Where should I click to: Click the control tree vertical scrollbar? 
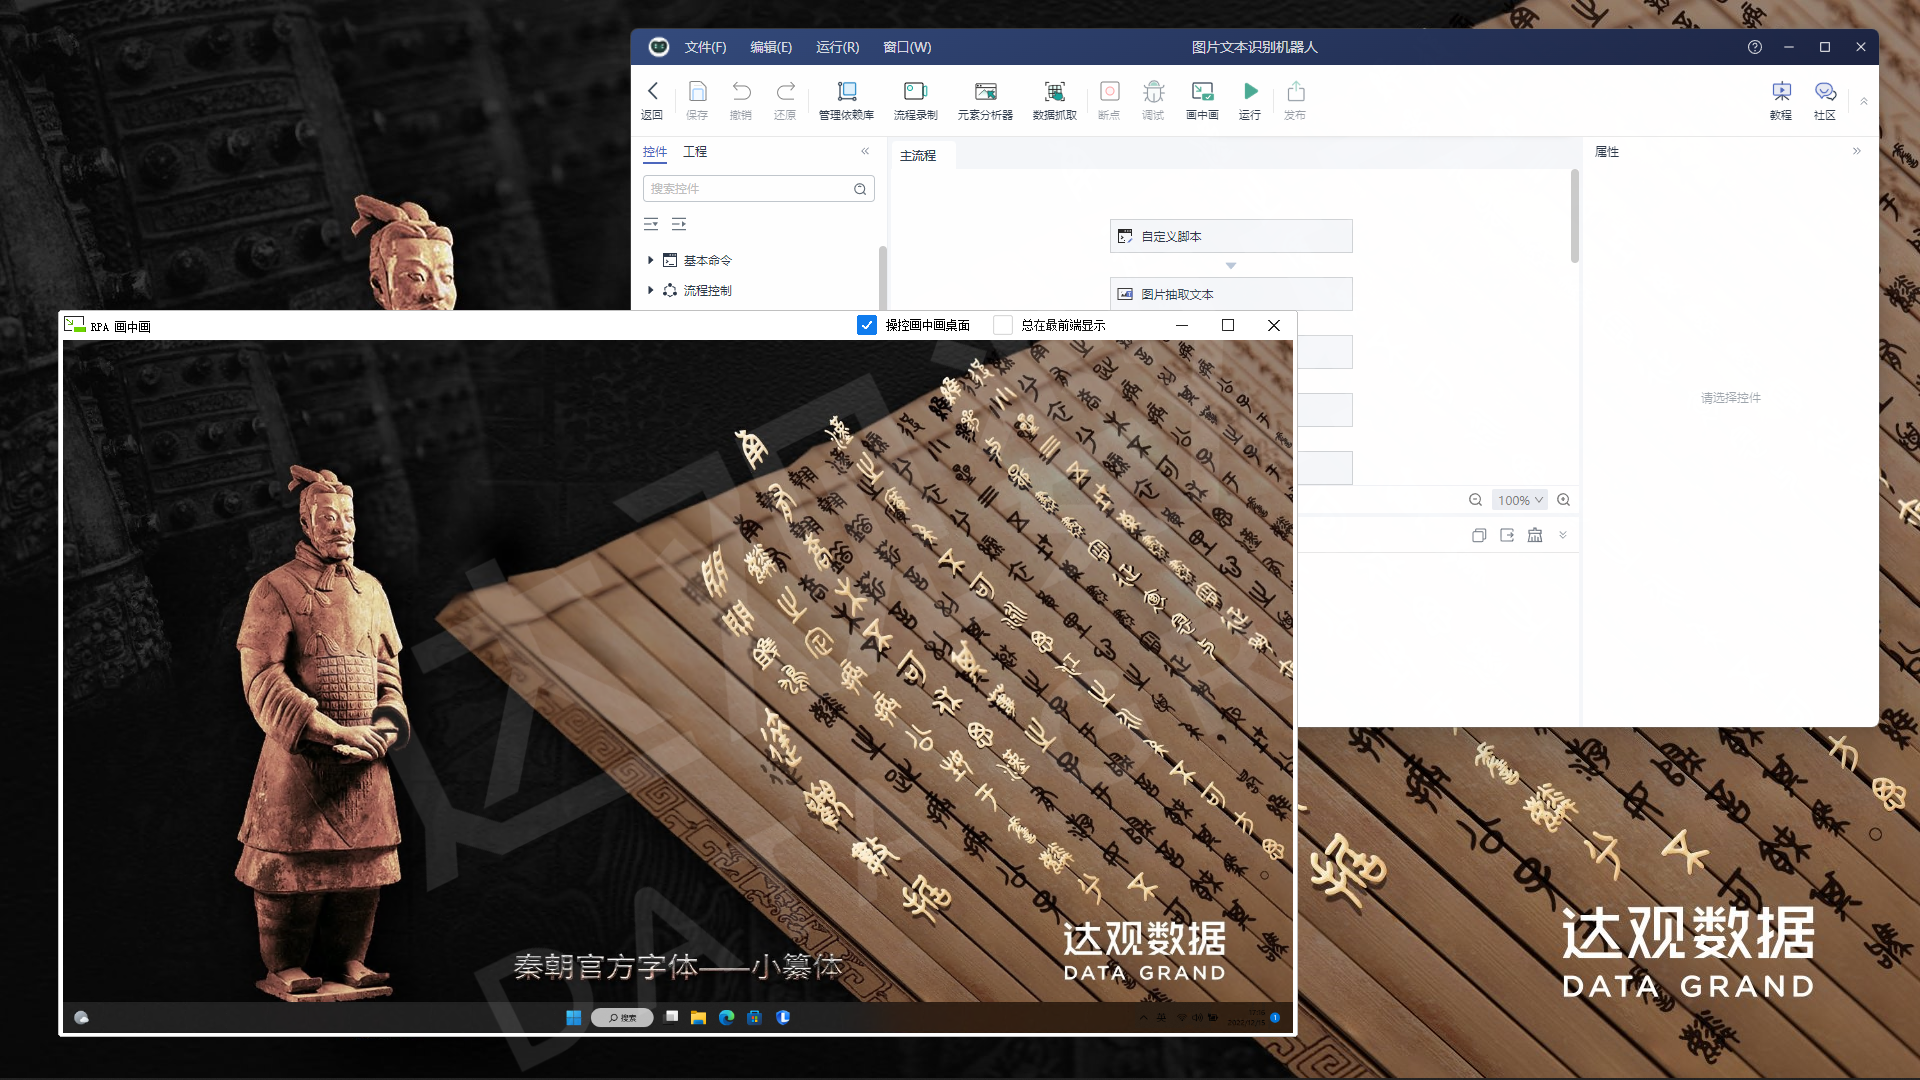(x=883, y=278)
